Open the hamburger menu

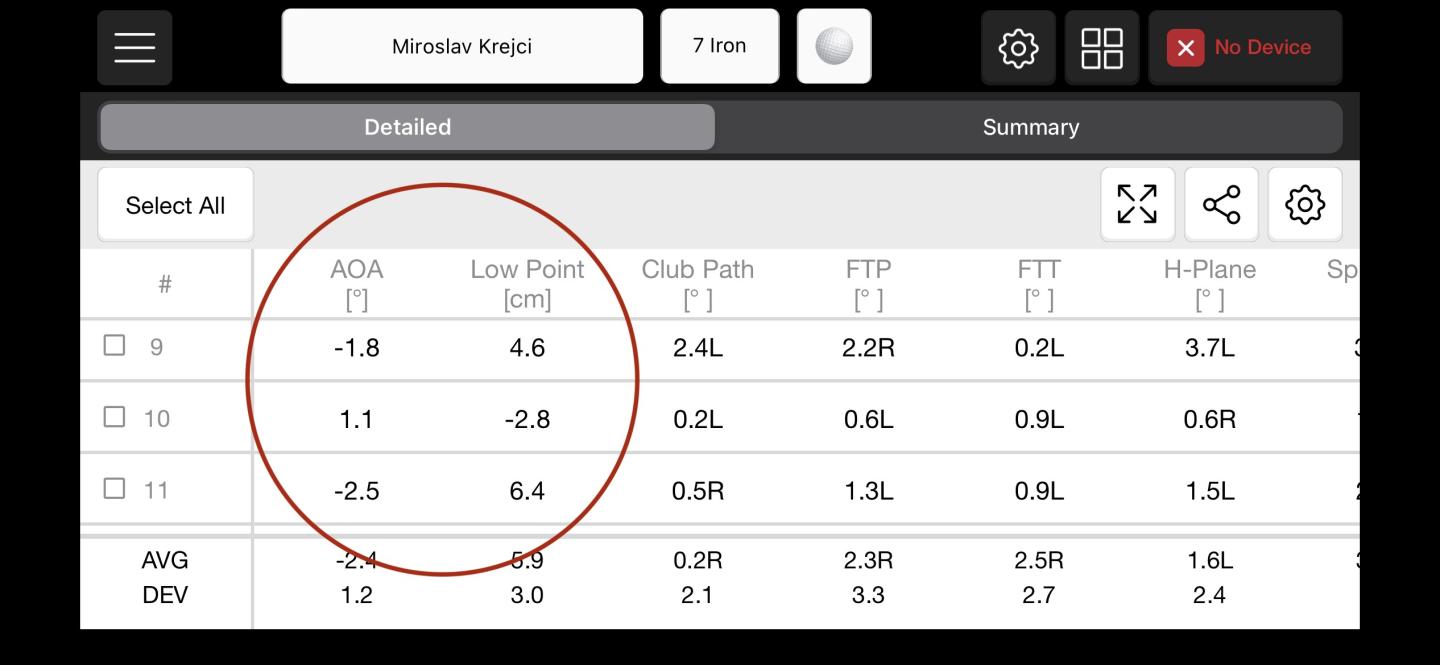tap(135, 47)
